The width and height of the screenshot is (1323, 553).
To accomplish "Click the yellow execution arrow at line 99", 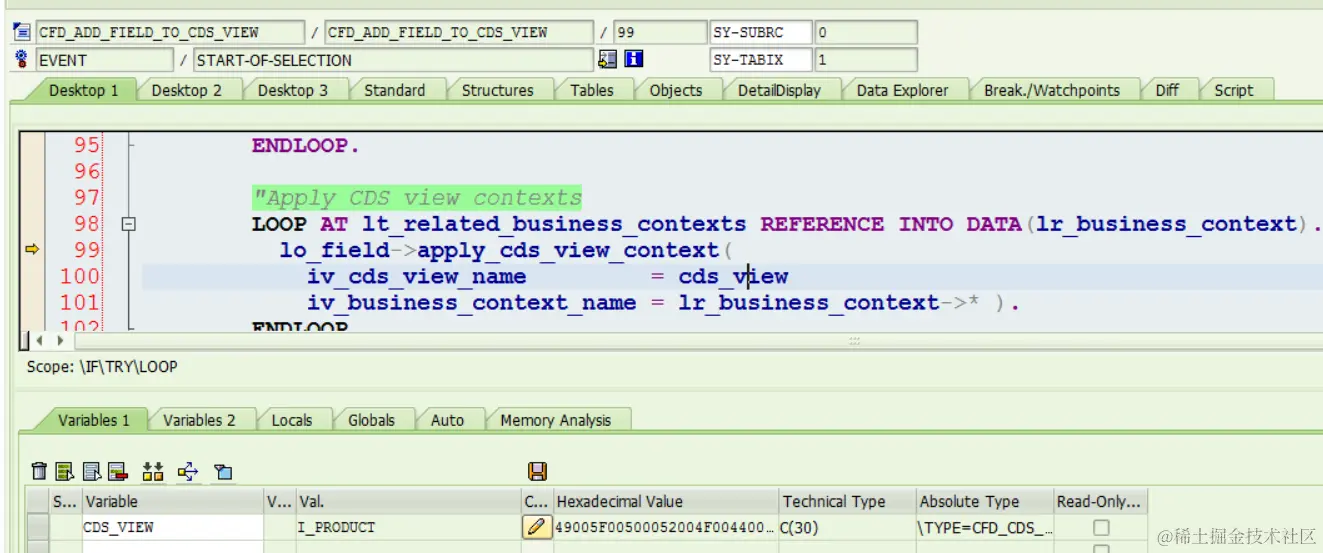I will tap(32, 250).
